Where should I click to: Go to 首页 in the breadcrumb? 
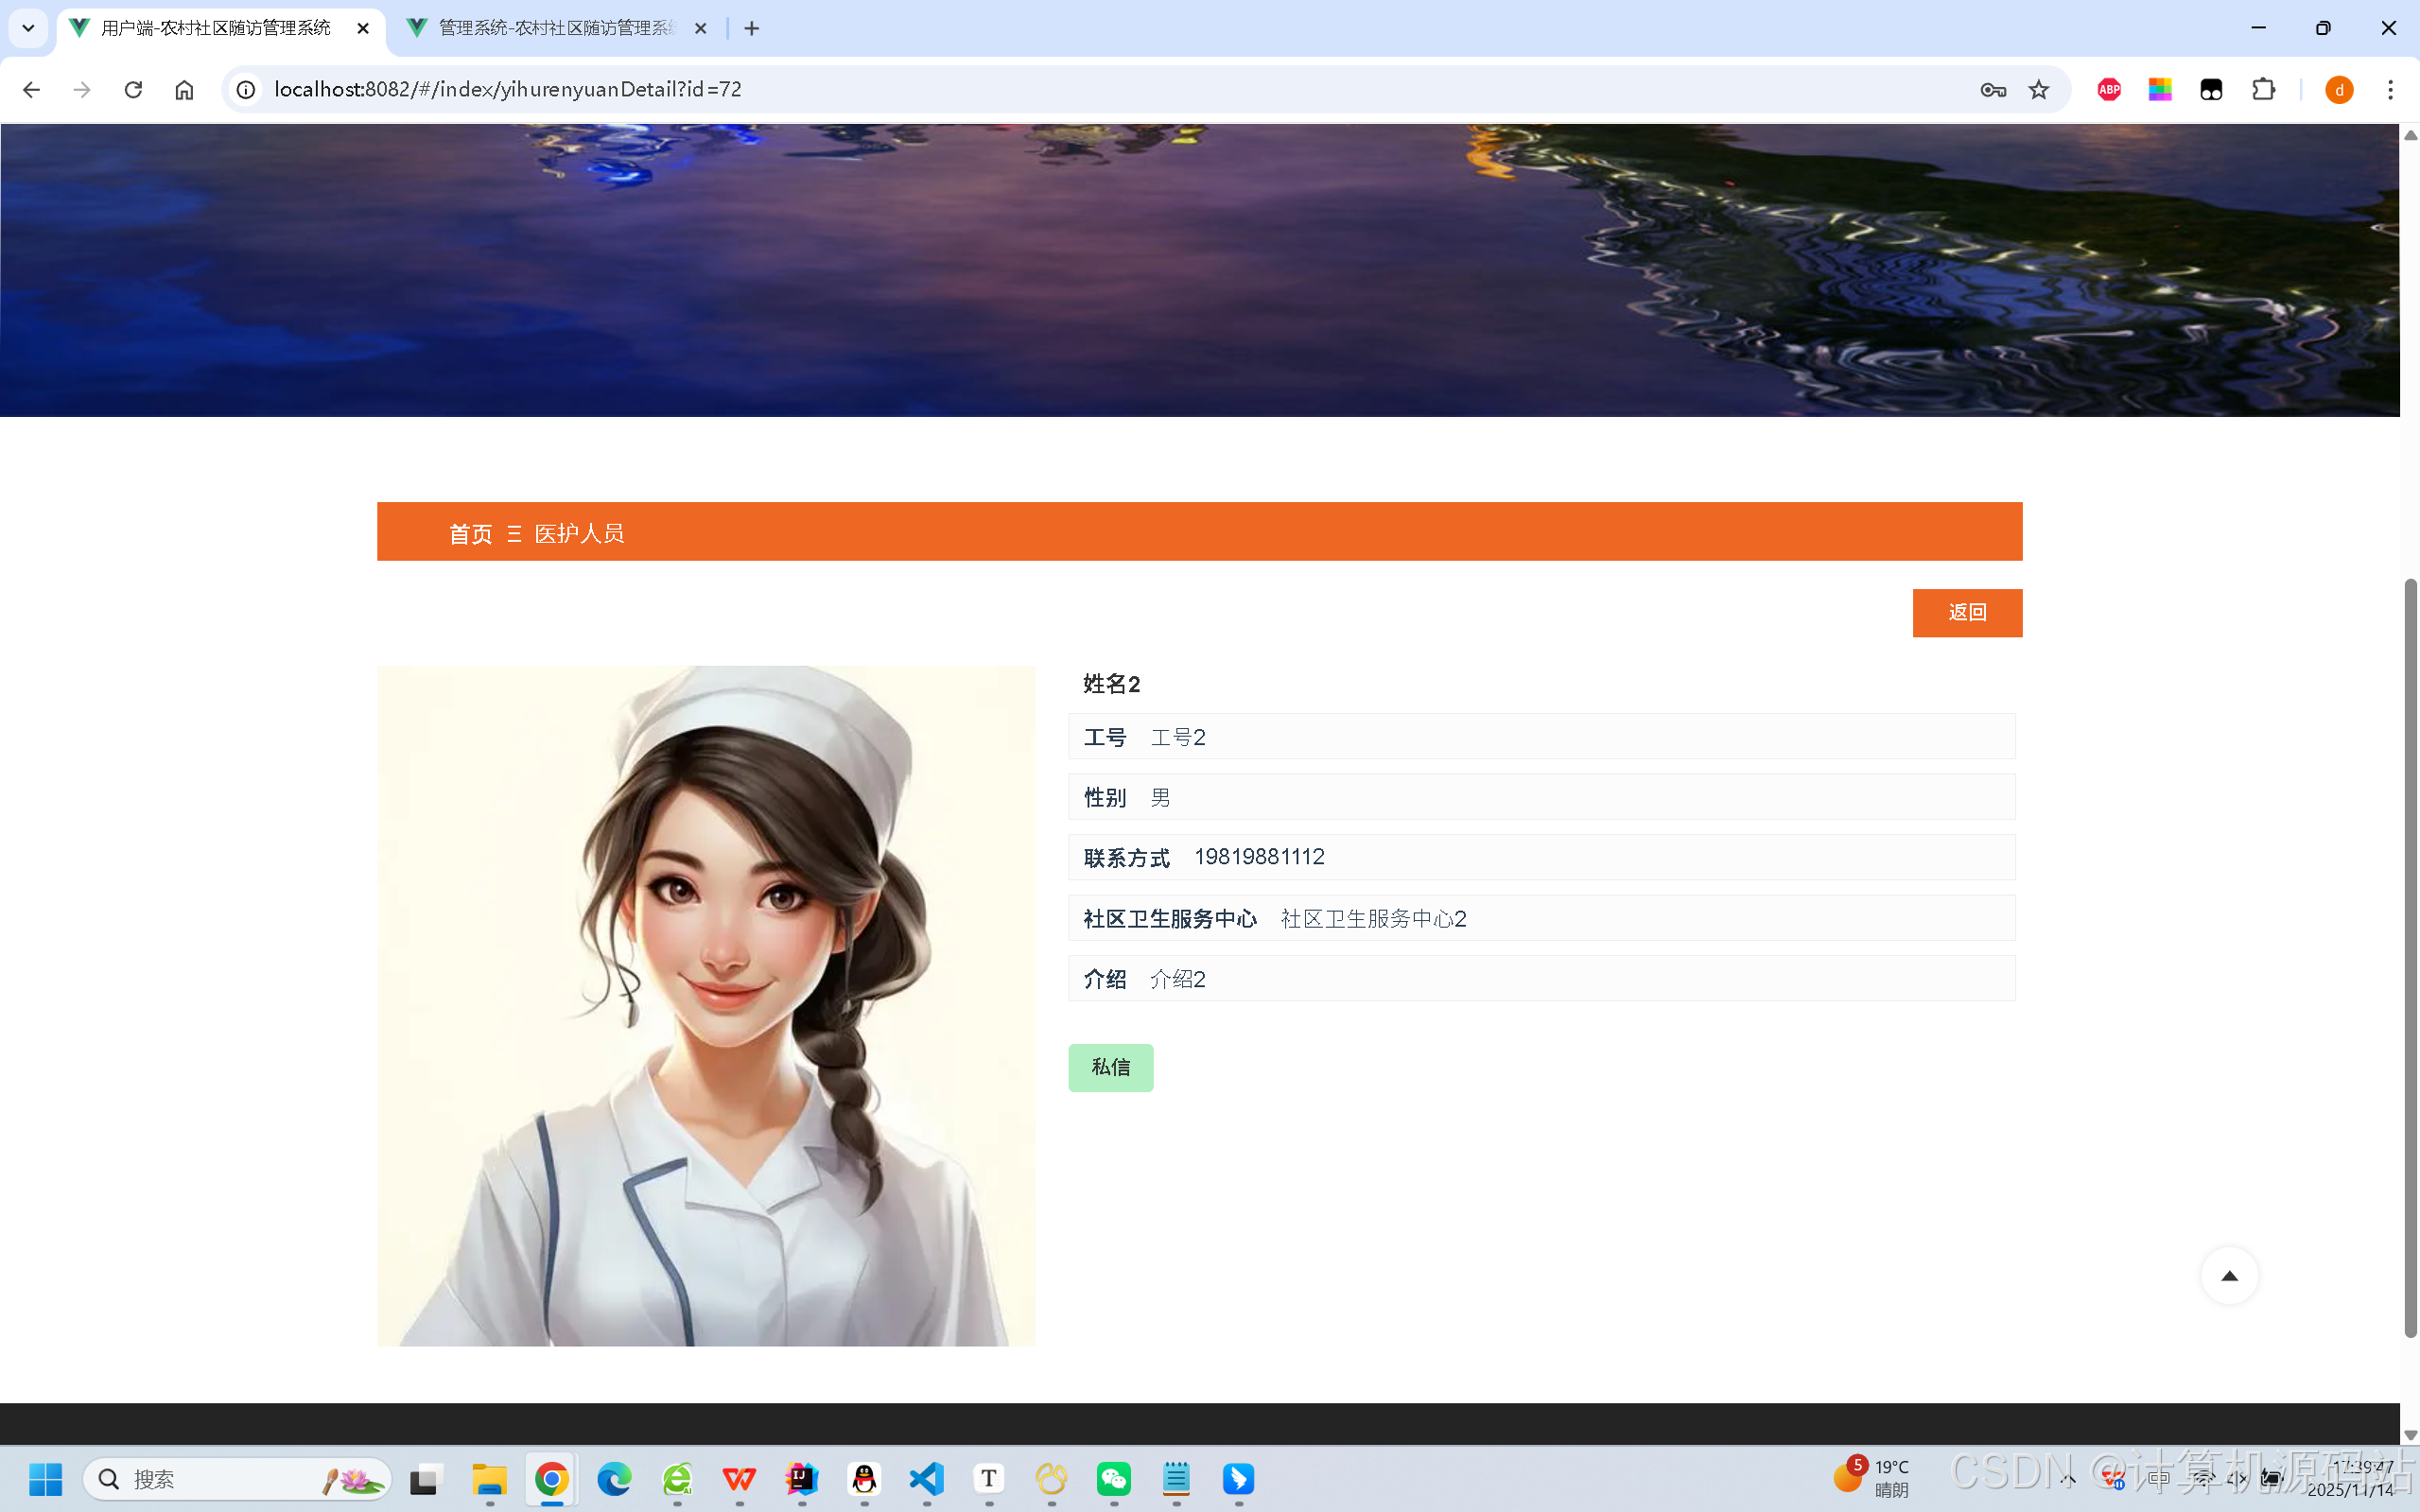tap(470, 534)
